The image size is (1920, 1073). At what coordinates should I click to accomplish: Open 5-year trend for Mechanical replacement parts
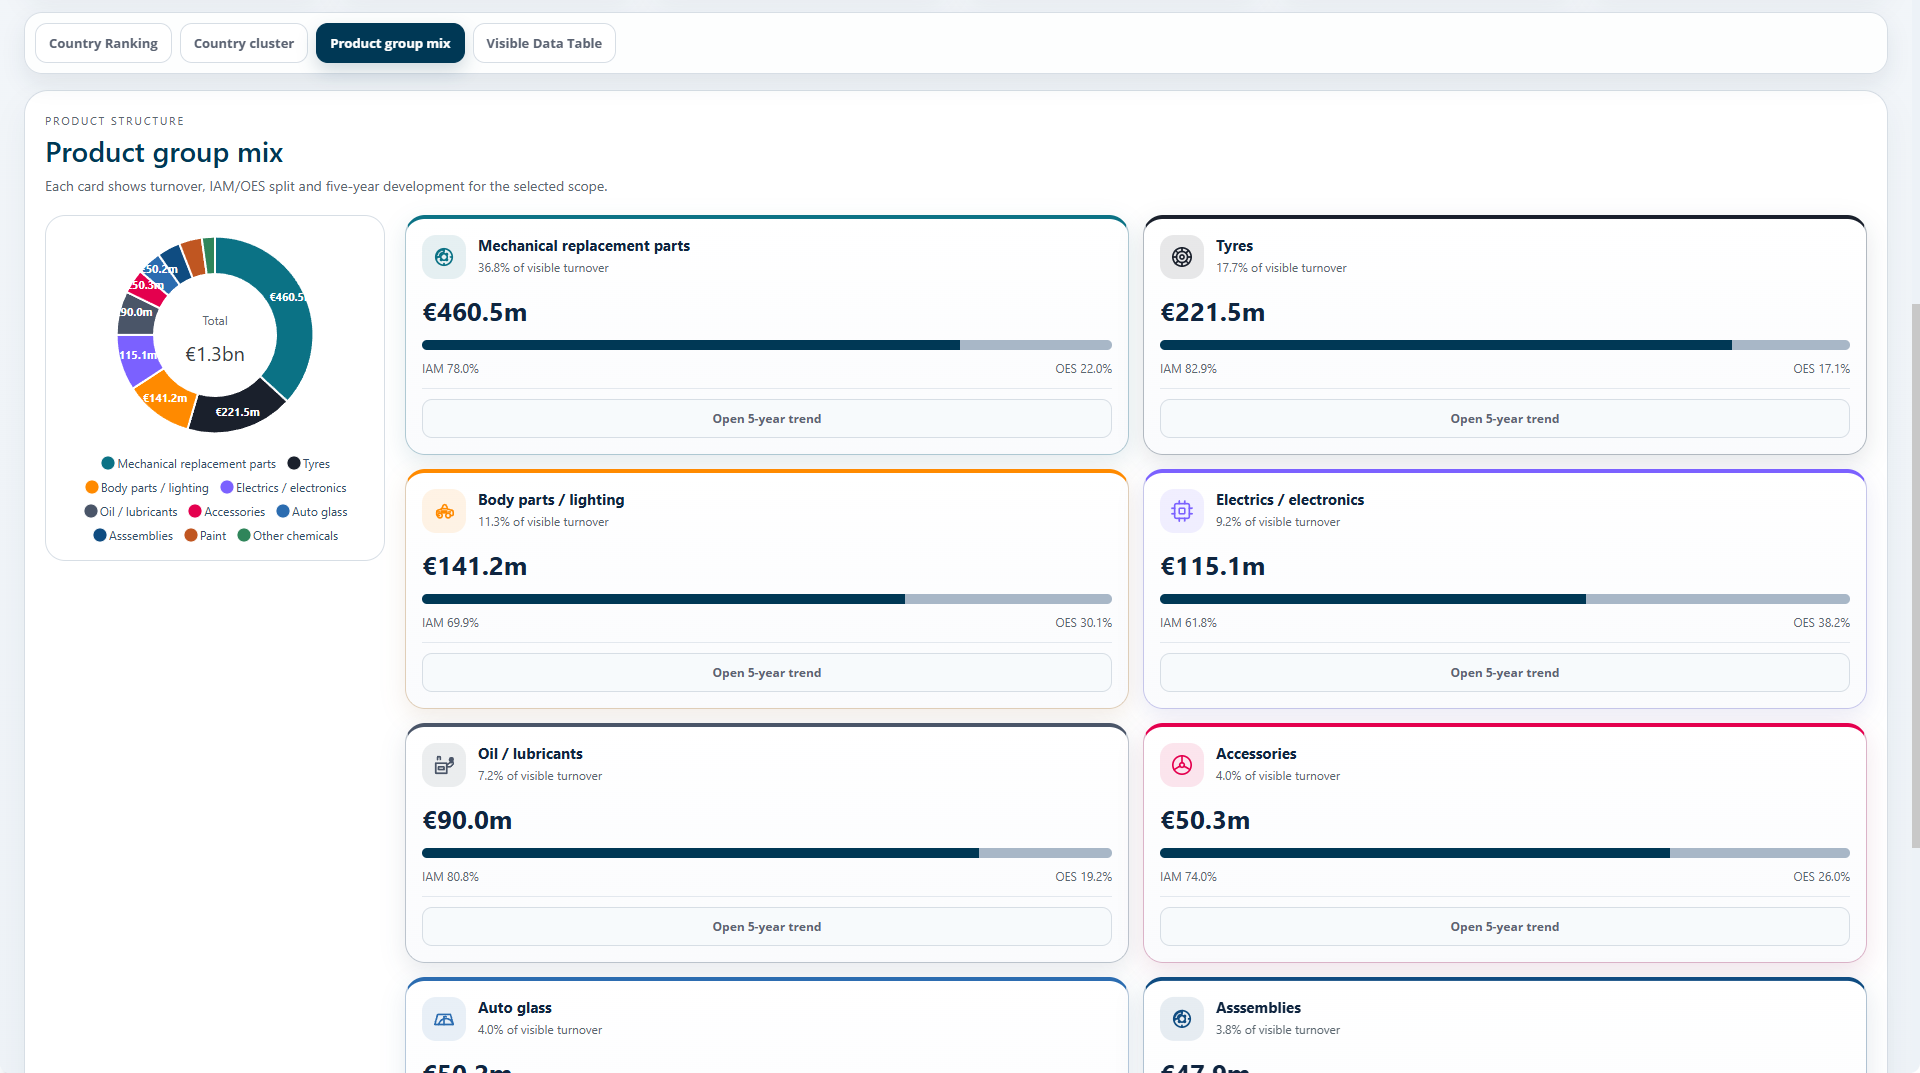tap(767, 419)
